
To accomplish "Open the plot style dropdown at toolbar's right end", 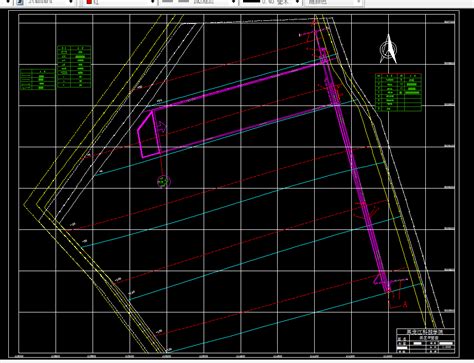I will (358, 2).
